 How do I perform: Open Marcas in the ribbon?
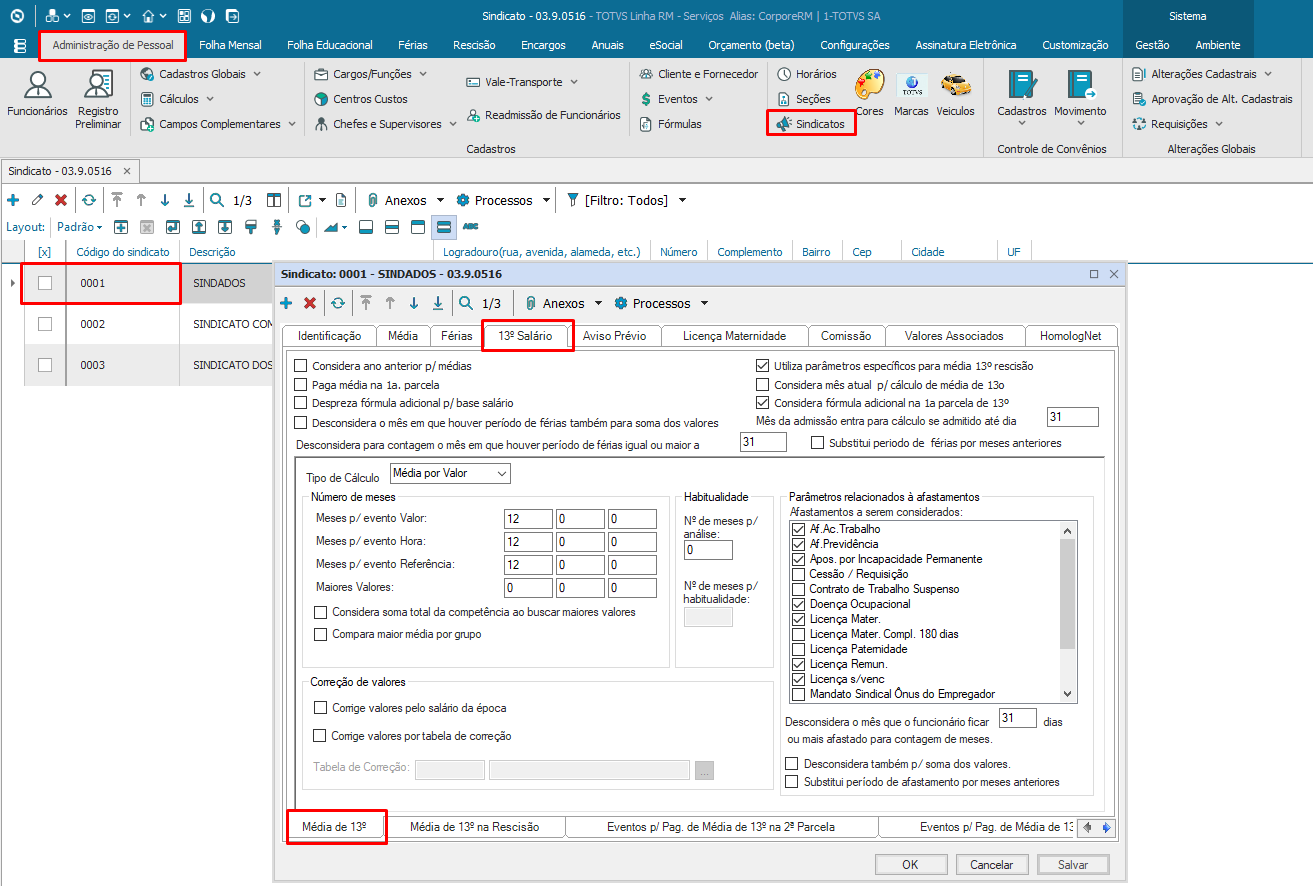911,93
